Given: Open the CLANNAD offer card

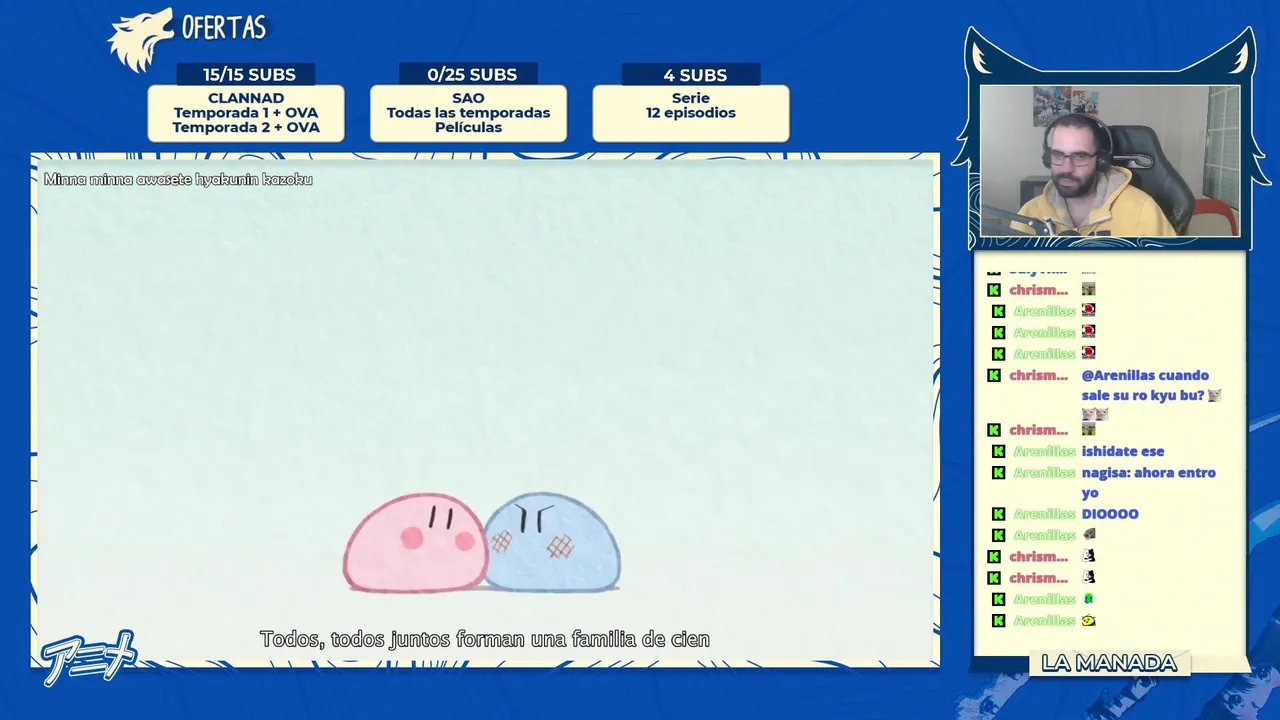Looking at the screenshot, I should pos(246,113).
